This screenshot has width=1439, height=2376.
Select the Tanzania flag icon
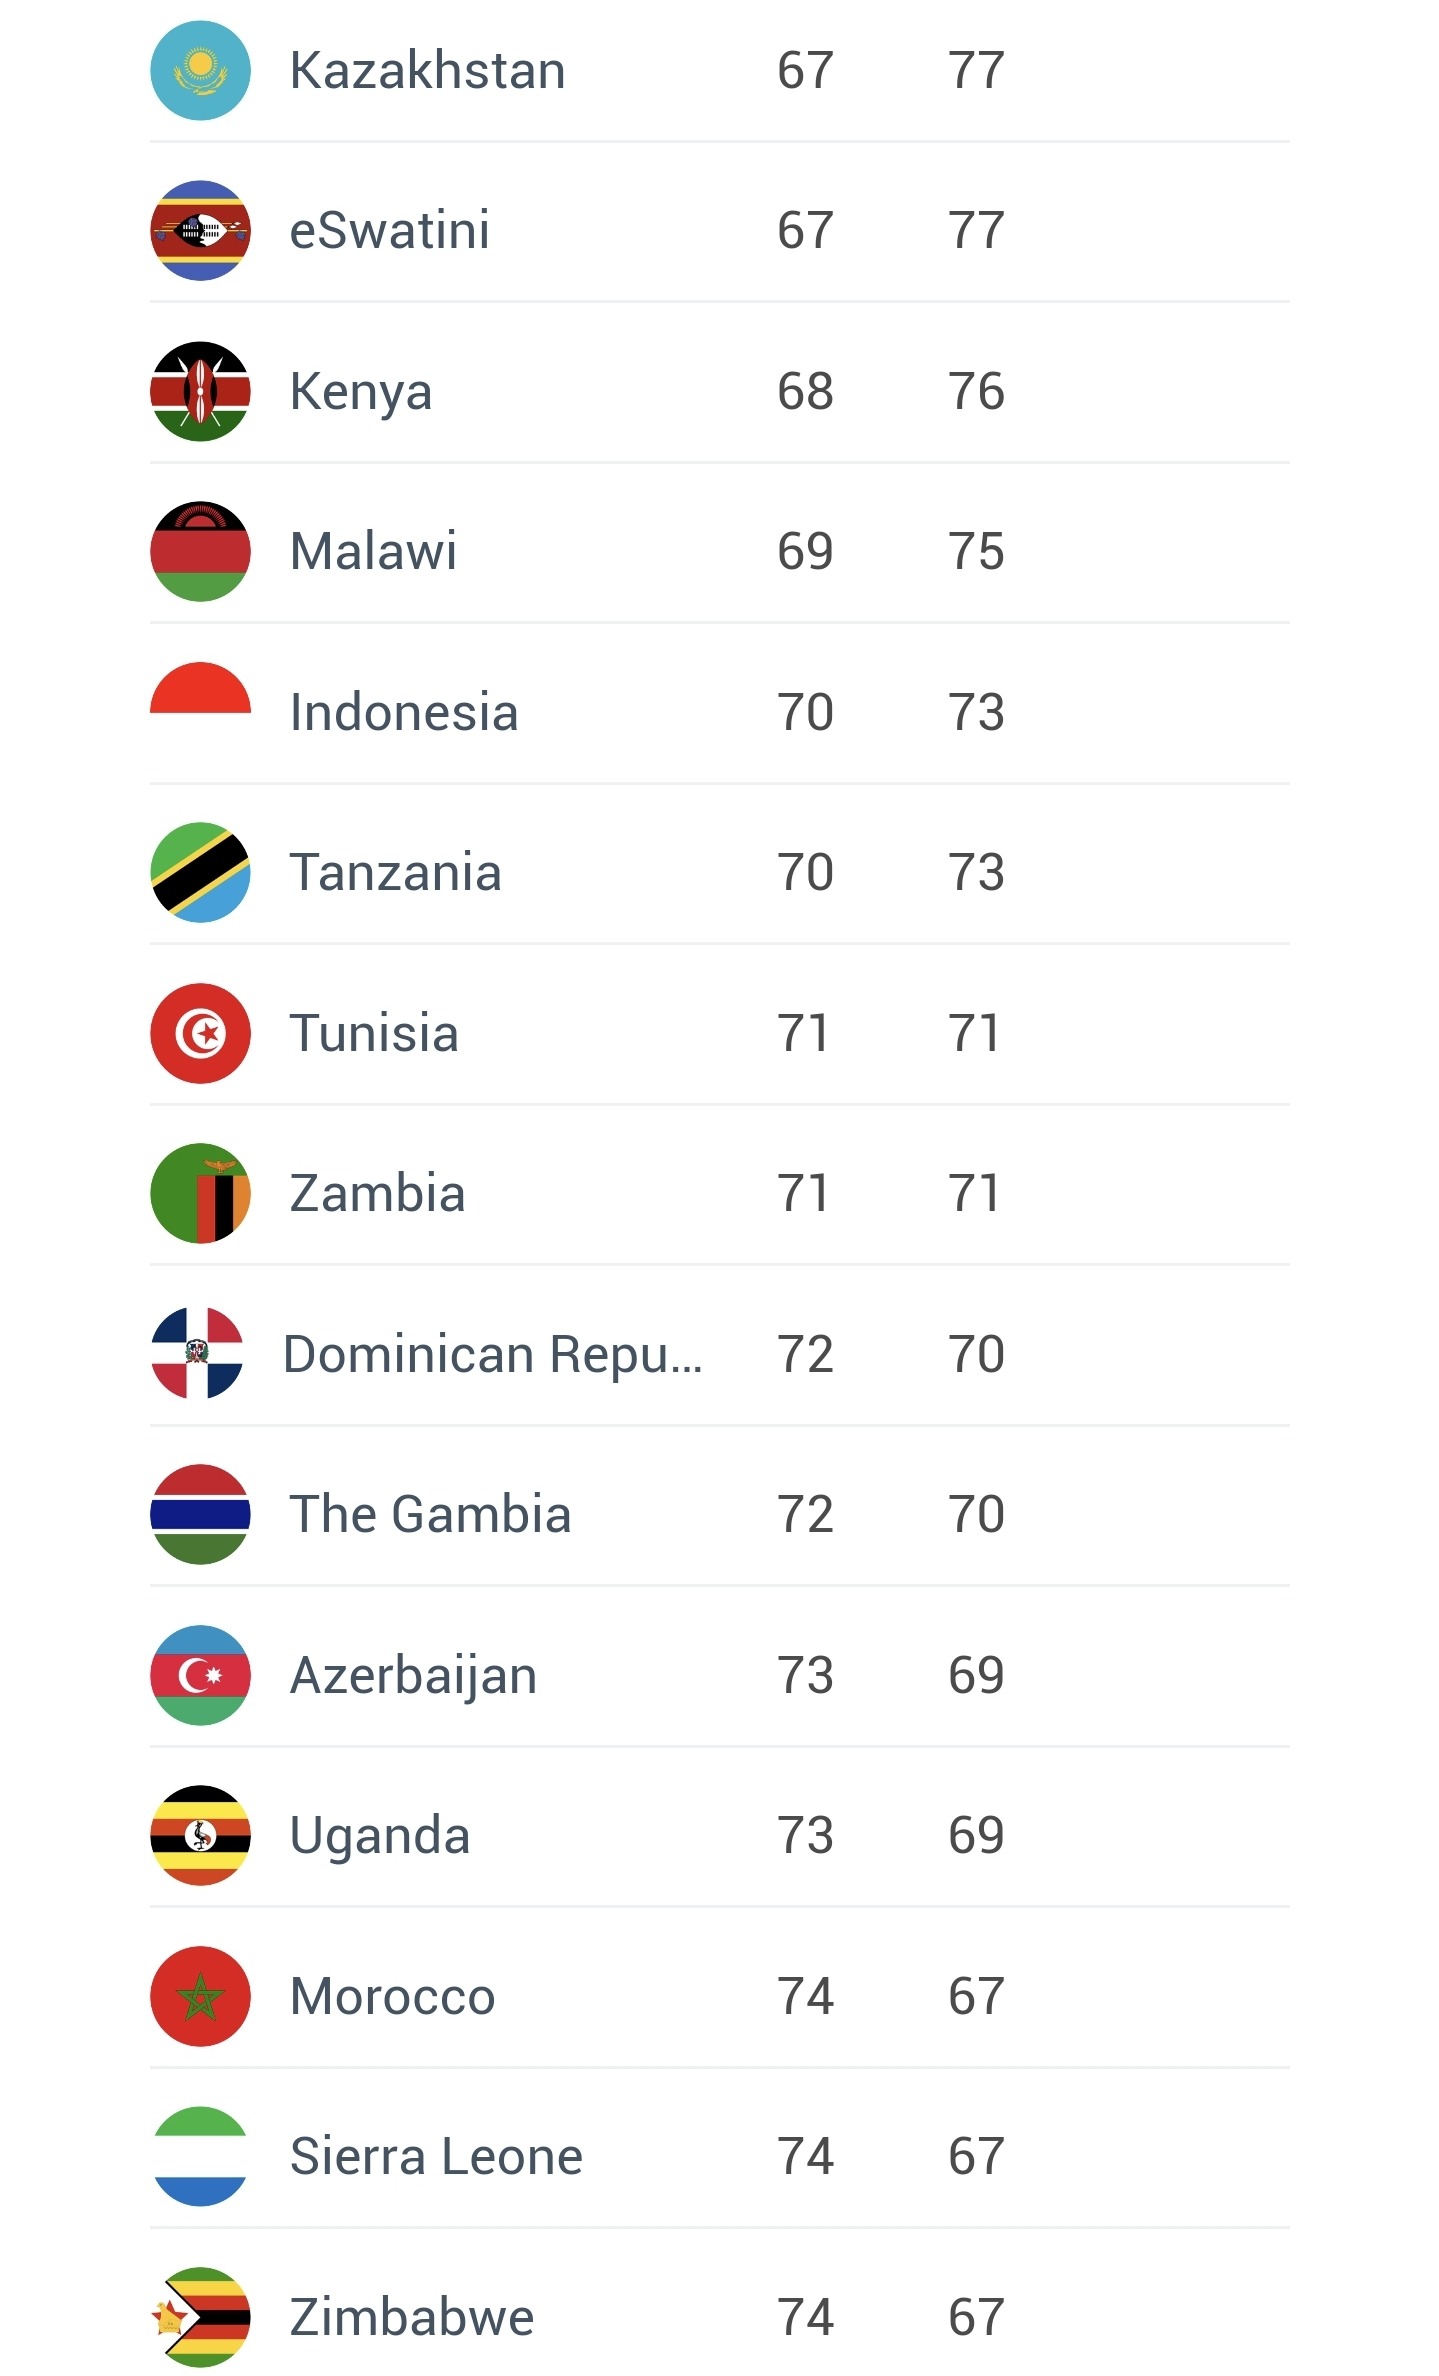(x=200, y=872)
